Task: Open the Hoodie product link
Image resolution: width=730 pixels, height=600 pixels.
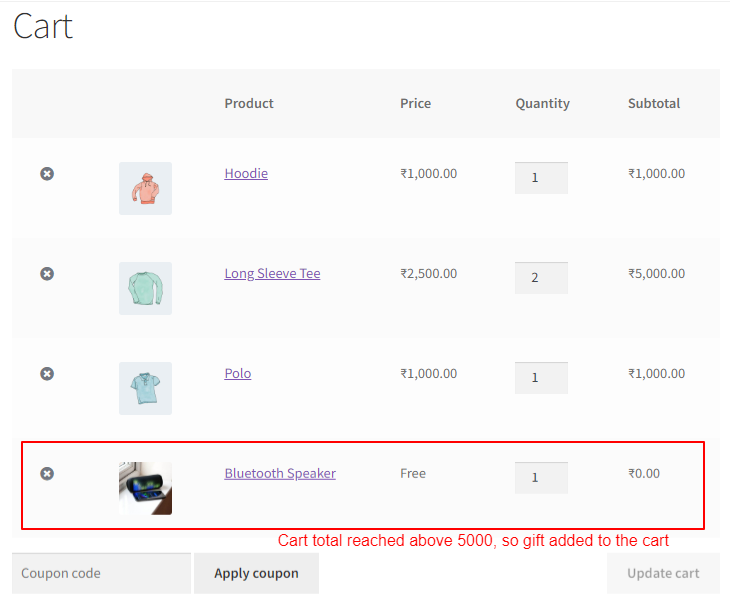Action: (x=246, y=174)
